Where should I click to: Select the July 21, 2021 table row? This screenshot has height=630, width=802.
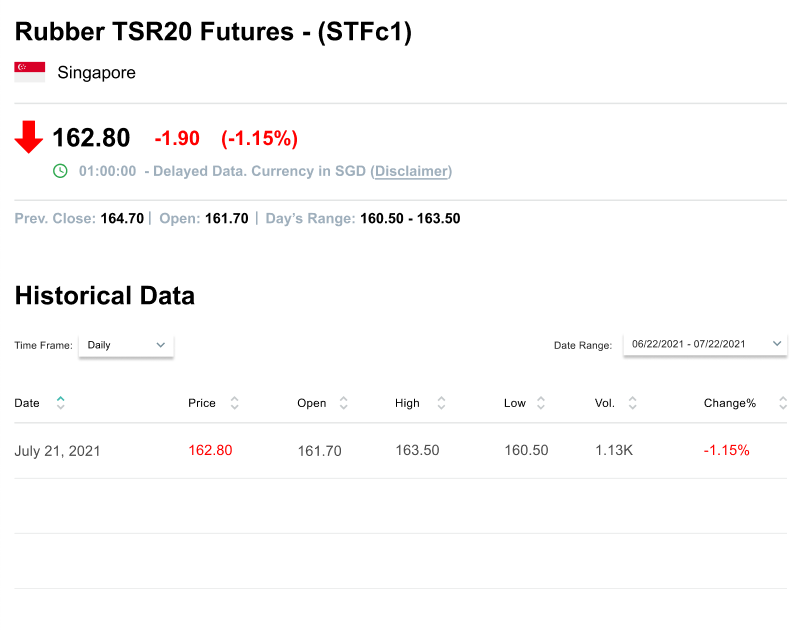pos(400,451)
